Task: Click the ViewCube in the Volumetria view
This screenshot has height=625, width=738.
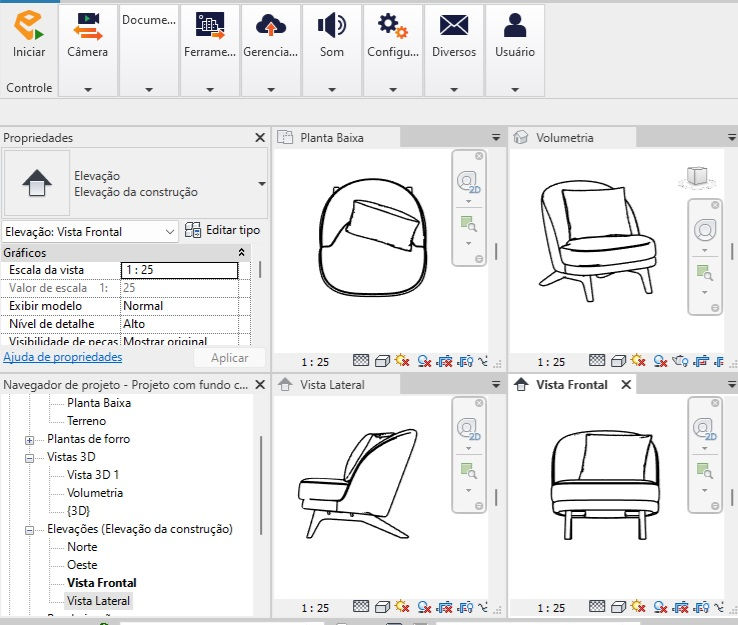Action: 697,176
